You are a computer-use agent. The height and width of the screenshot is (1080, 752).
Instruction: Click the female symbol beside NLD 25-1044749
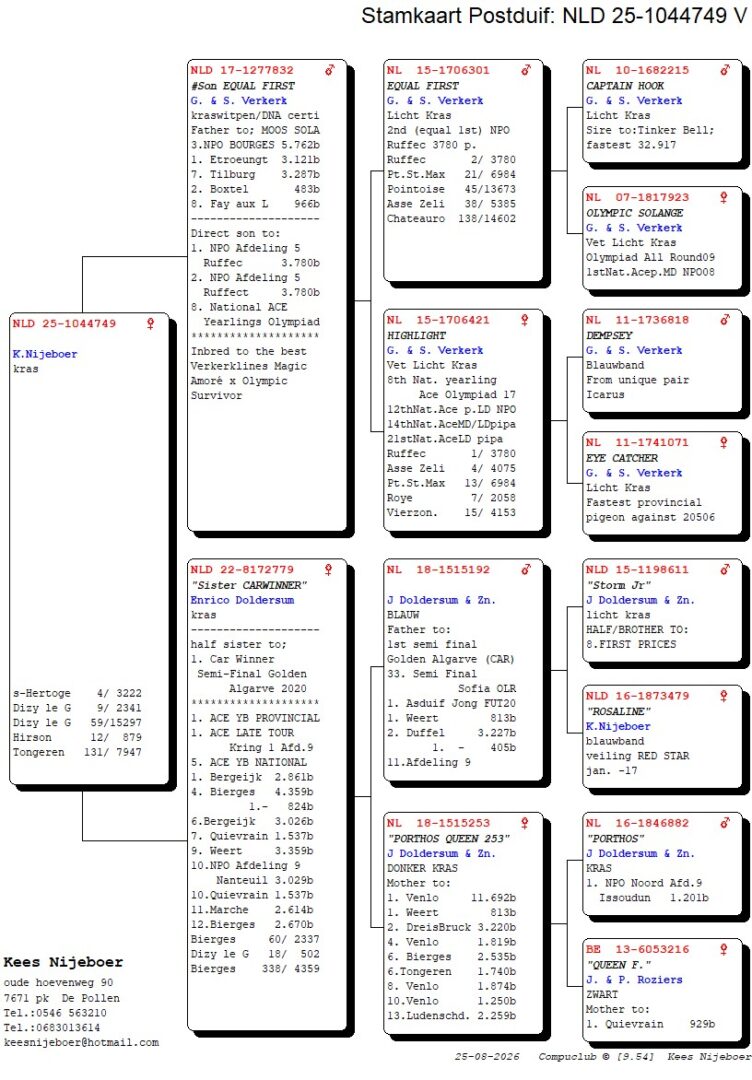coord(150,324)
